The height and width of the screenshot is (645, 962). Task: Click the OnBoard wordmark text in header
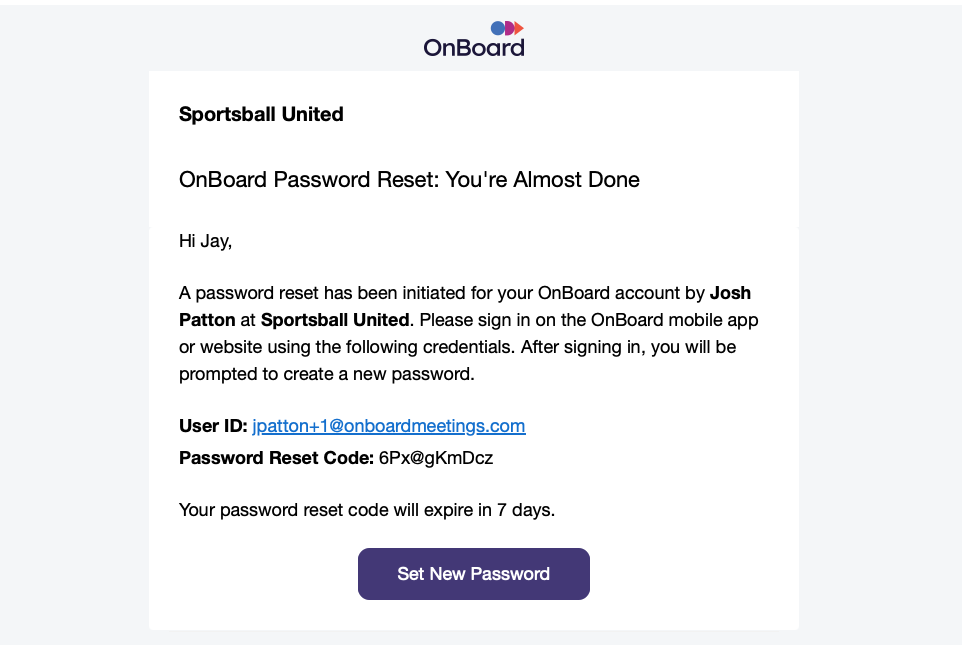pyautogui.click(x=473, y=47)
